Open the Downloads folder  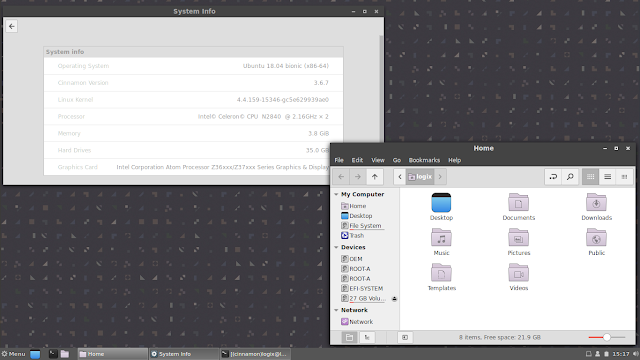pos(596,207)
